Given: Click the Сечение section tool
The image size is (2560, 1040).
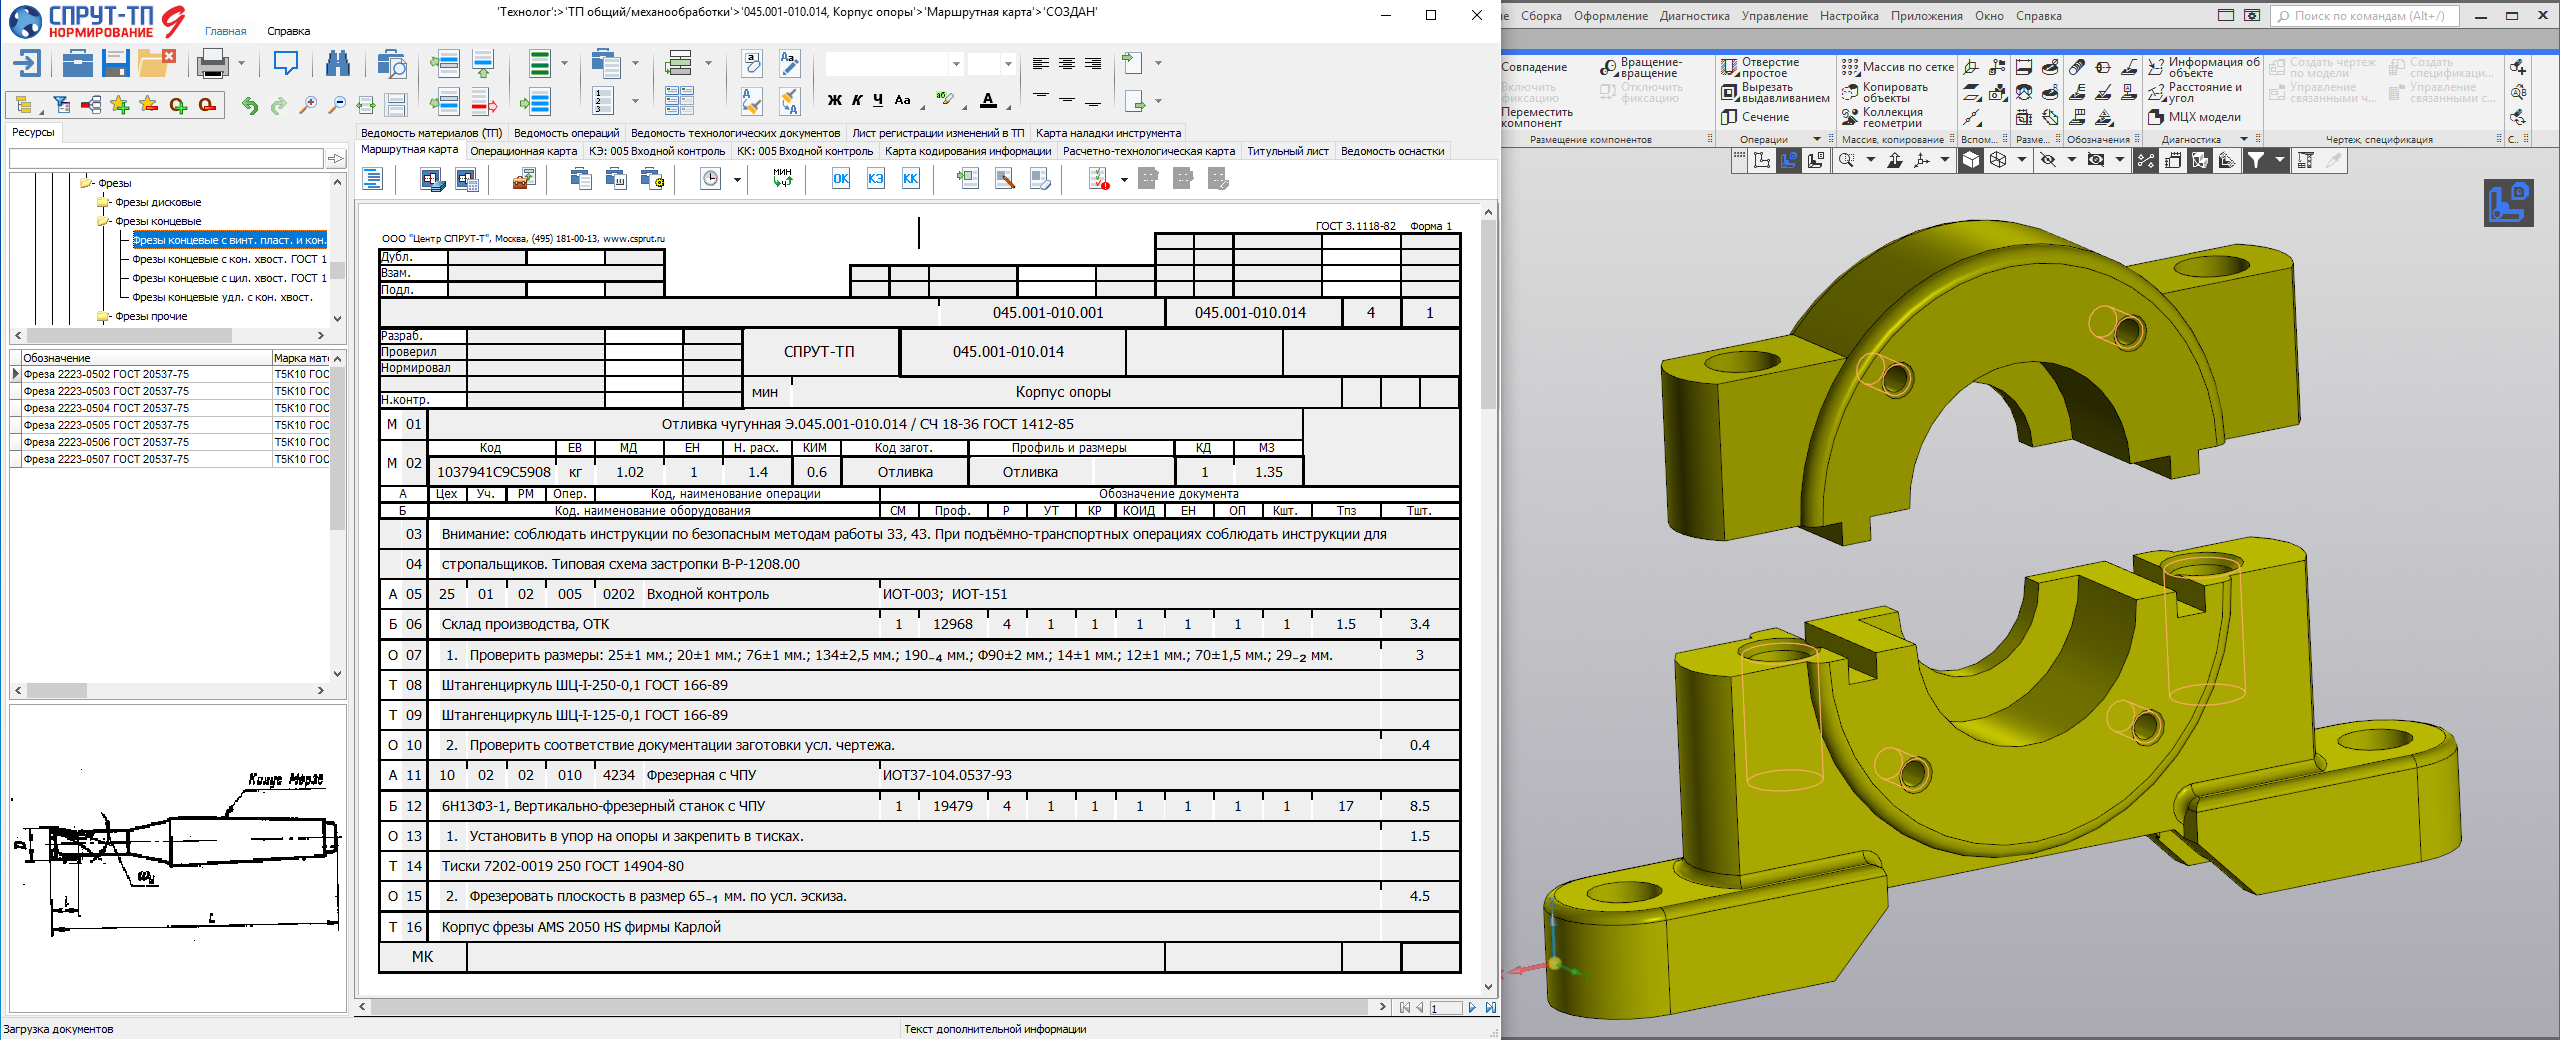Looking at the screenshot, I should click(x=1756, y=117).
